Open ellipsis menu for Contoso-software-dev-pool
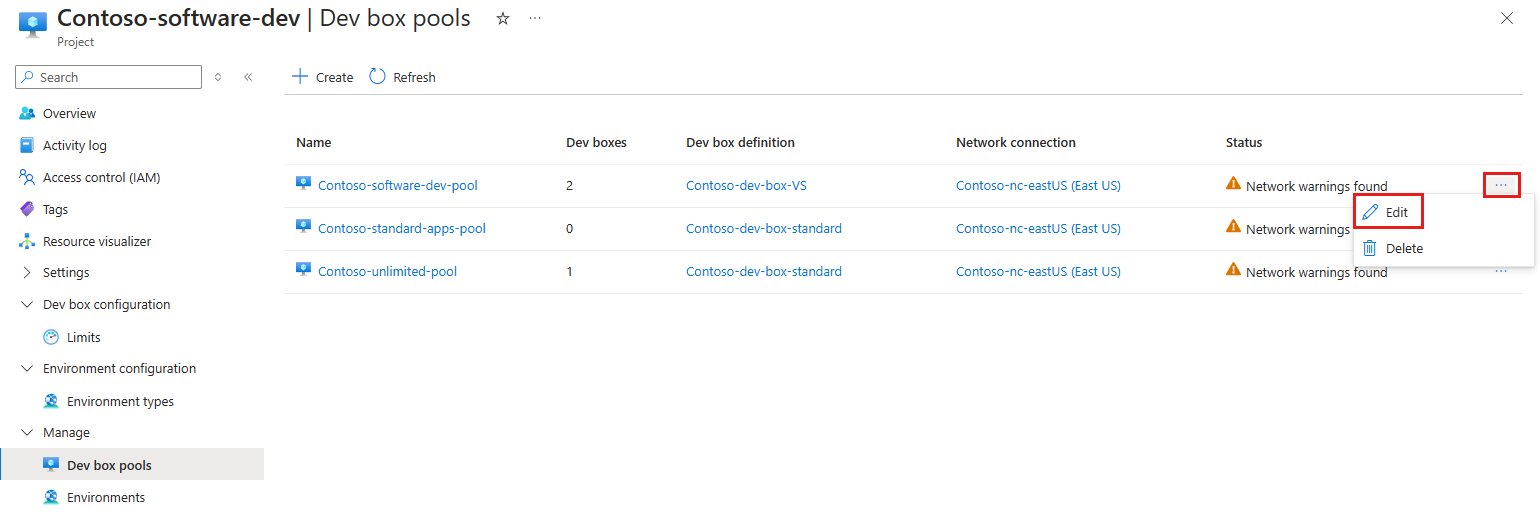This screenshot has width=1540, height=521. pos(1501,185)
